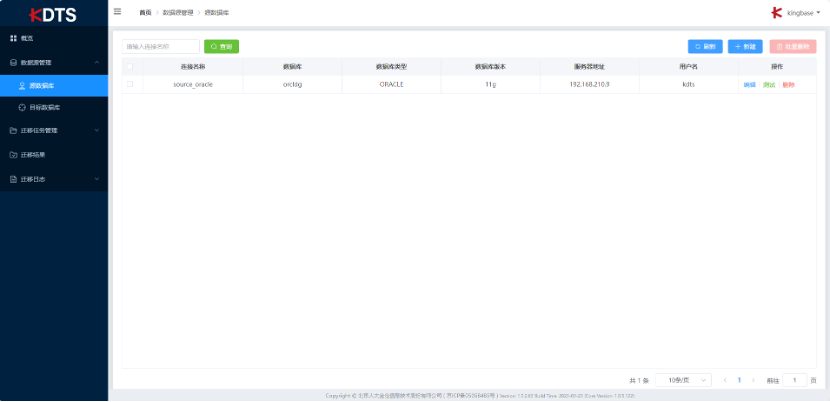The image size is (830, 402).
Task: Expand the 迁移任务管理 submenu chevron
Action: pyautogui.click(x=97, y=130)
